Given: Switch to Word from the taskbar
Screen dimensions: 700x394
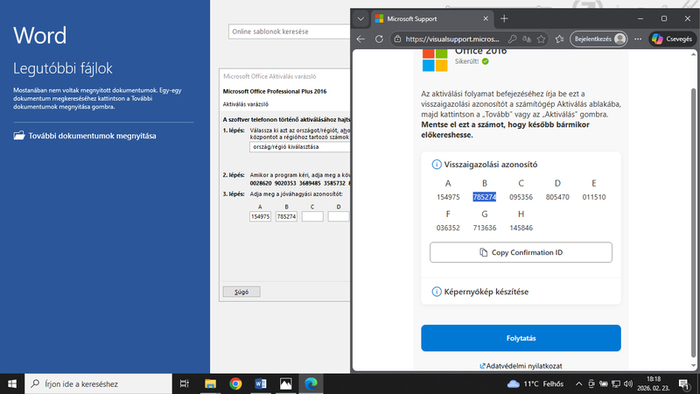Looking at the screenshot, I should tap(261, 384).
